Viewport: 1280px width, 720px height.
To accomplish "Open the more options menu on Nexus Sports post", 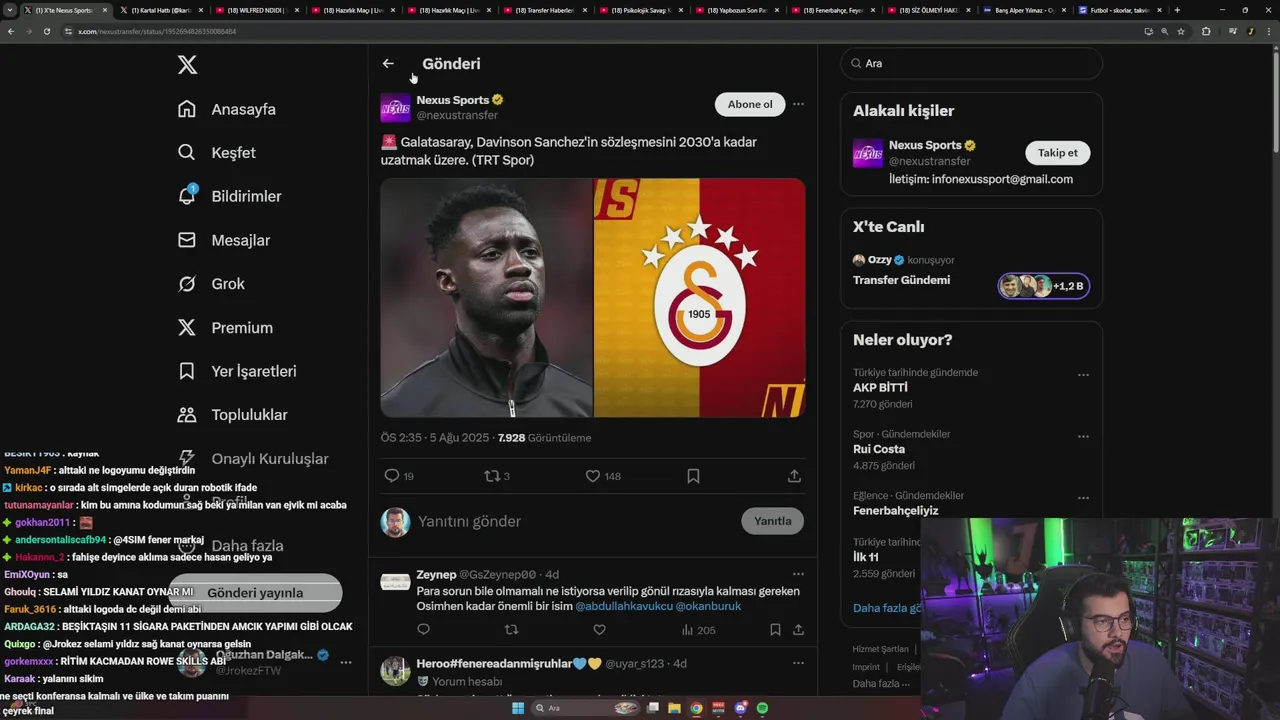I will click(x=798, y=104).
